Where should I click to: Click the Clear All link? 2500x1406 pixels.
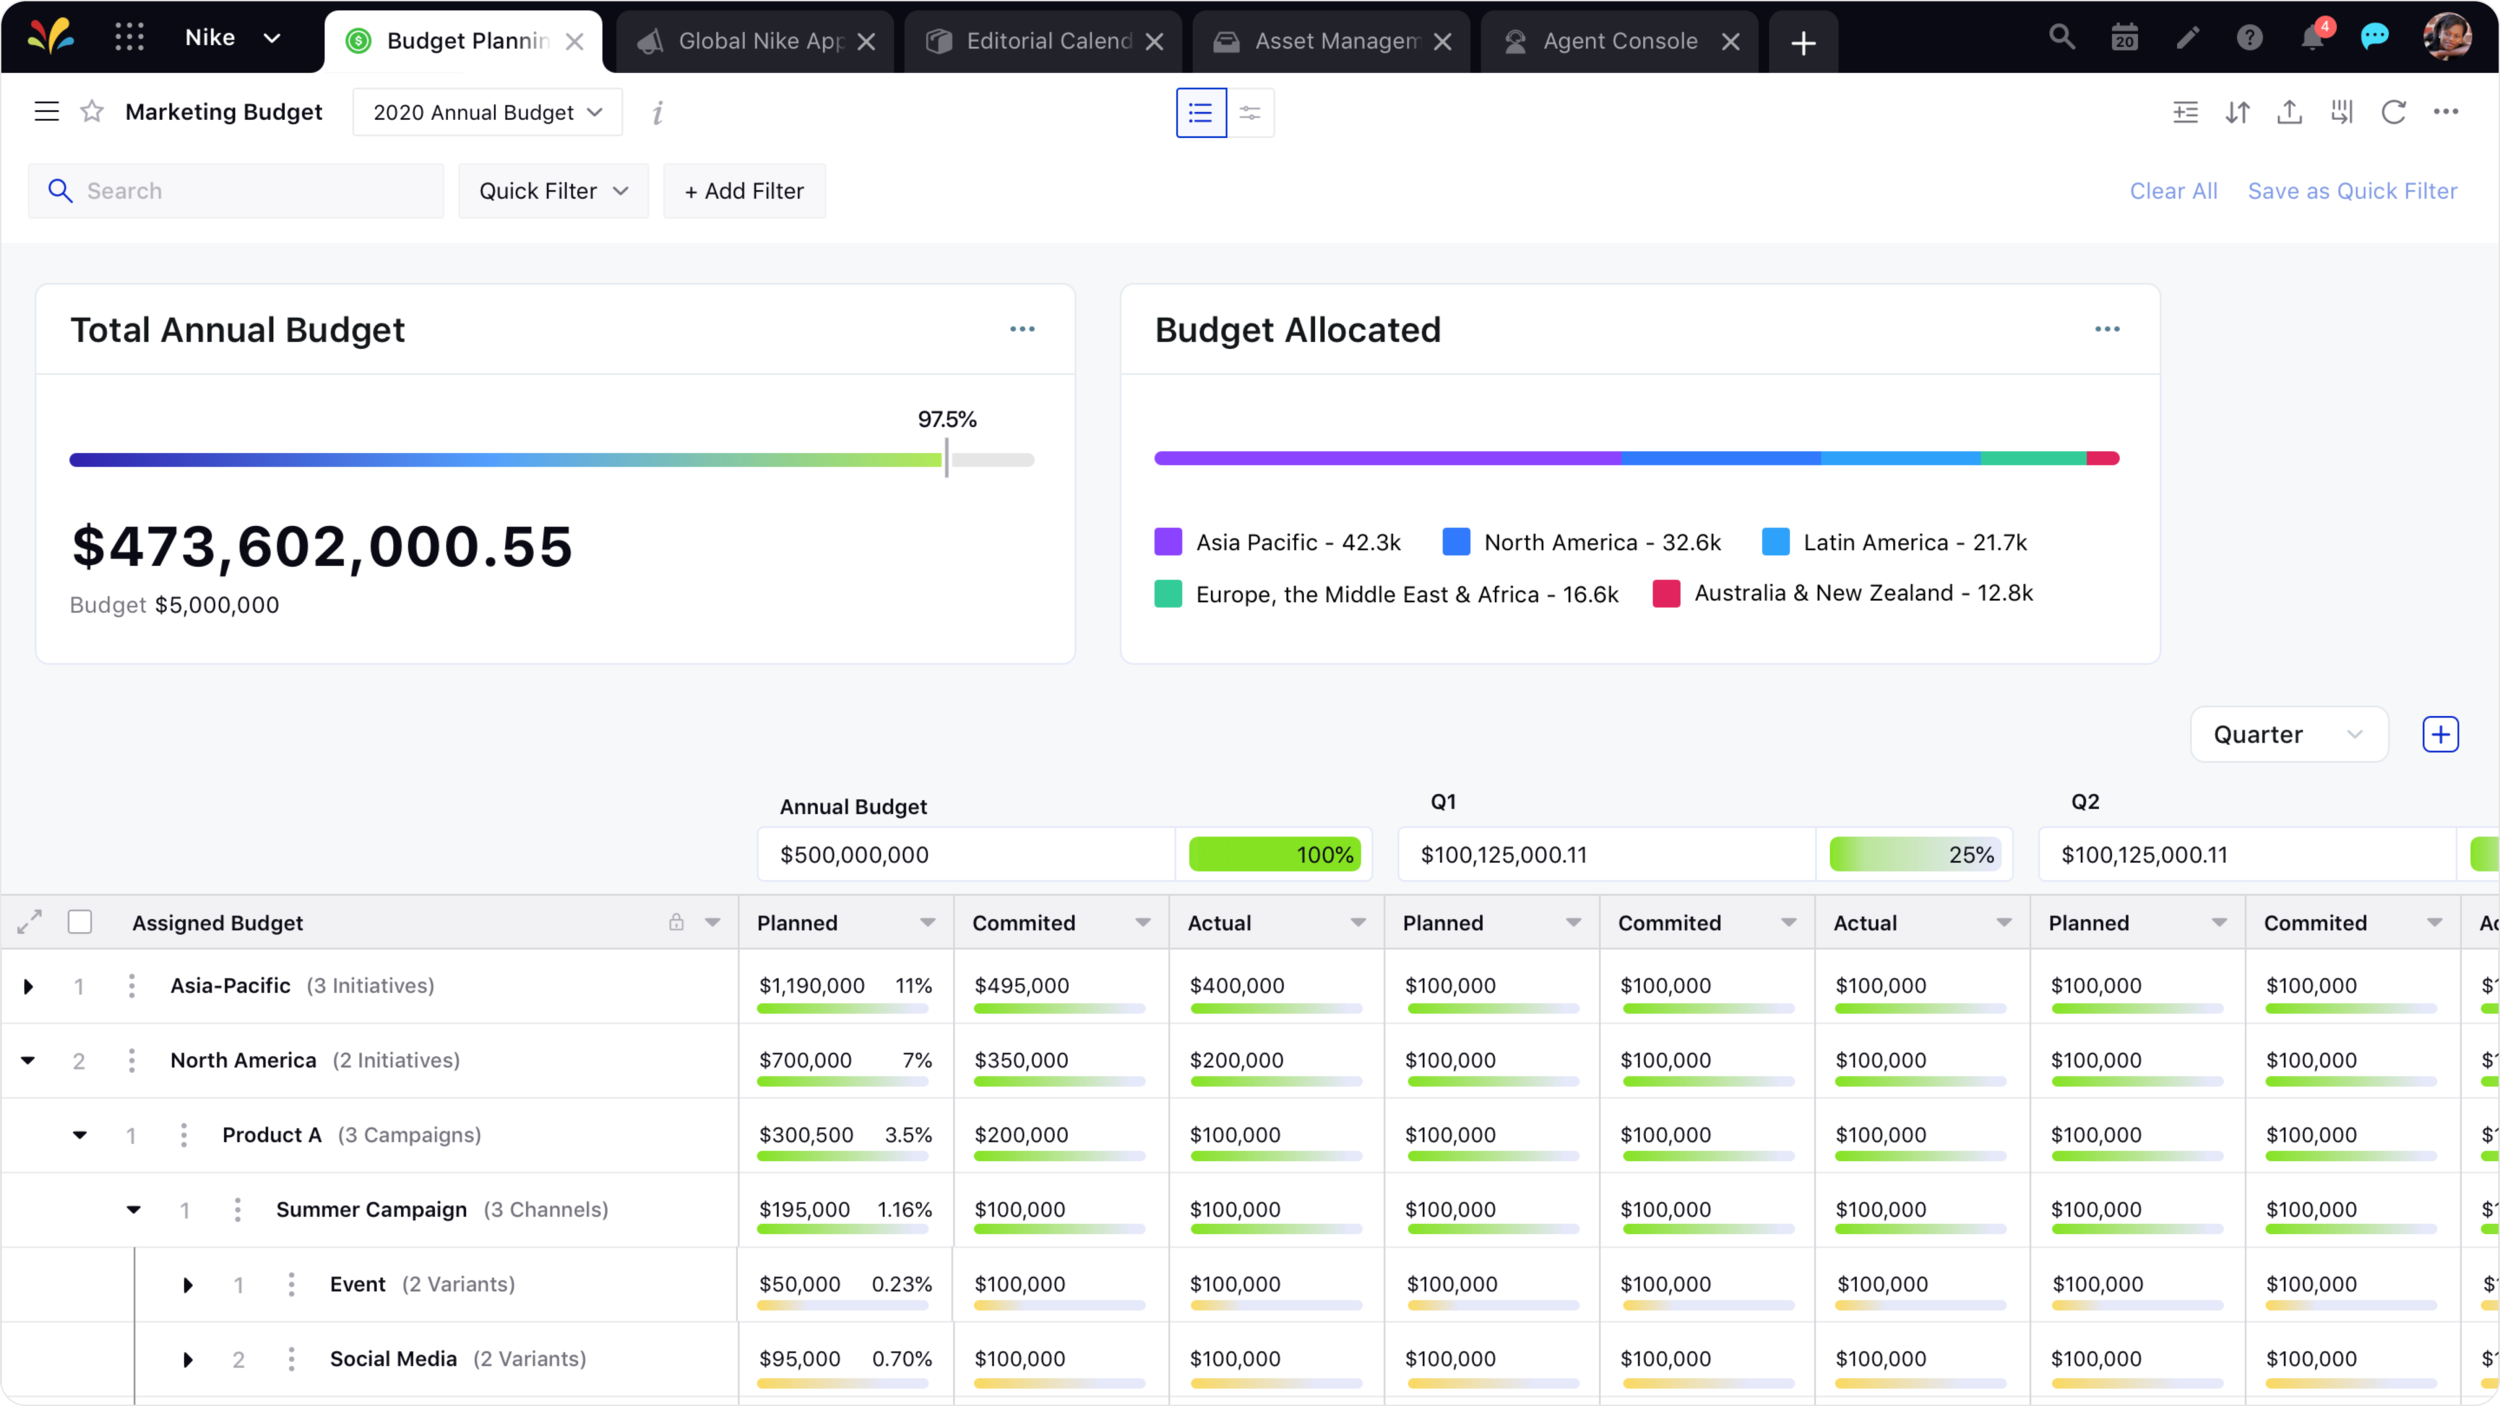2173,191
